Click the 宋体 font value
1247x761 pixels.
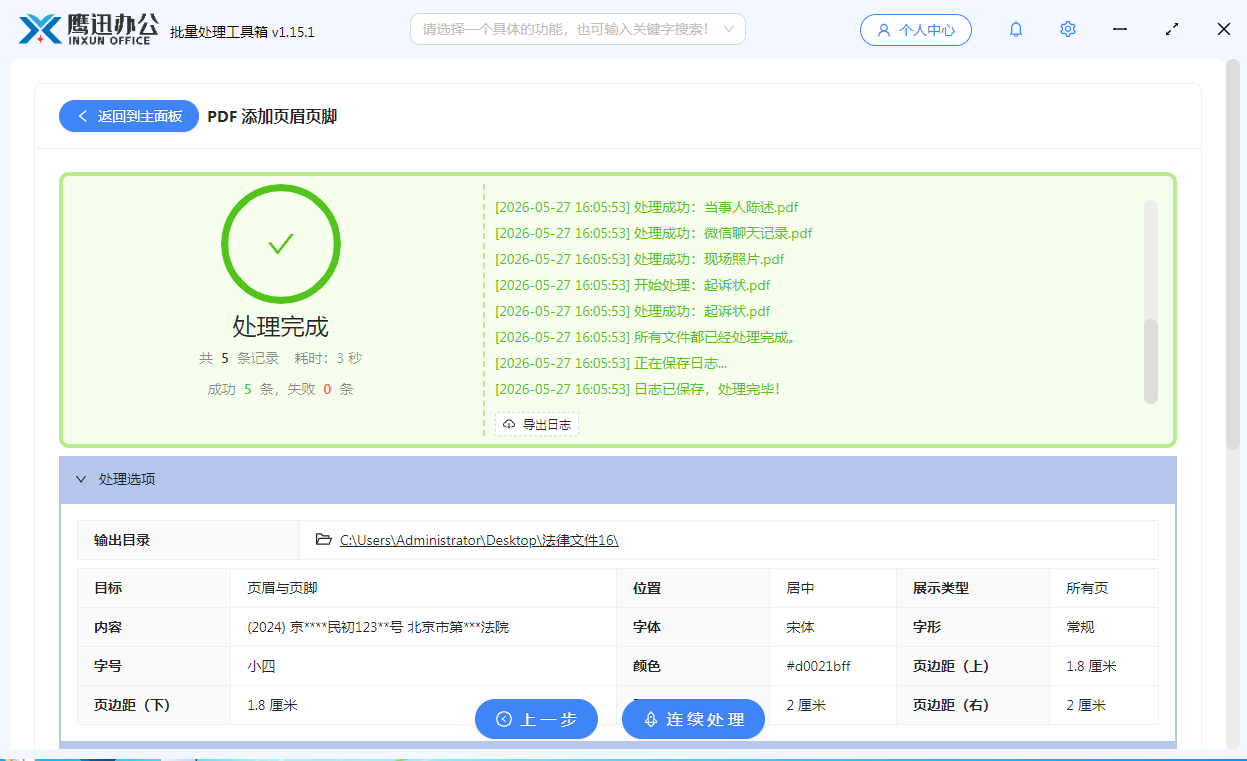(800, 627)
